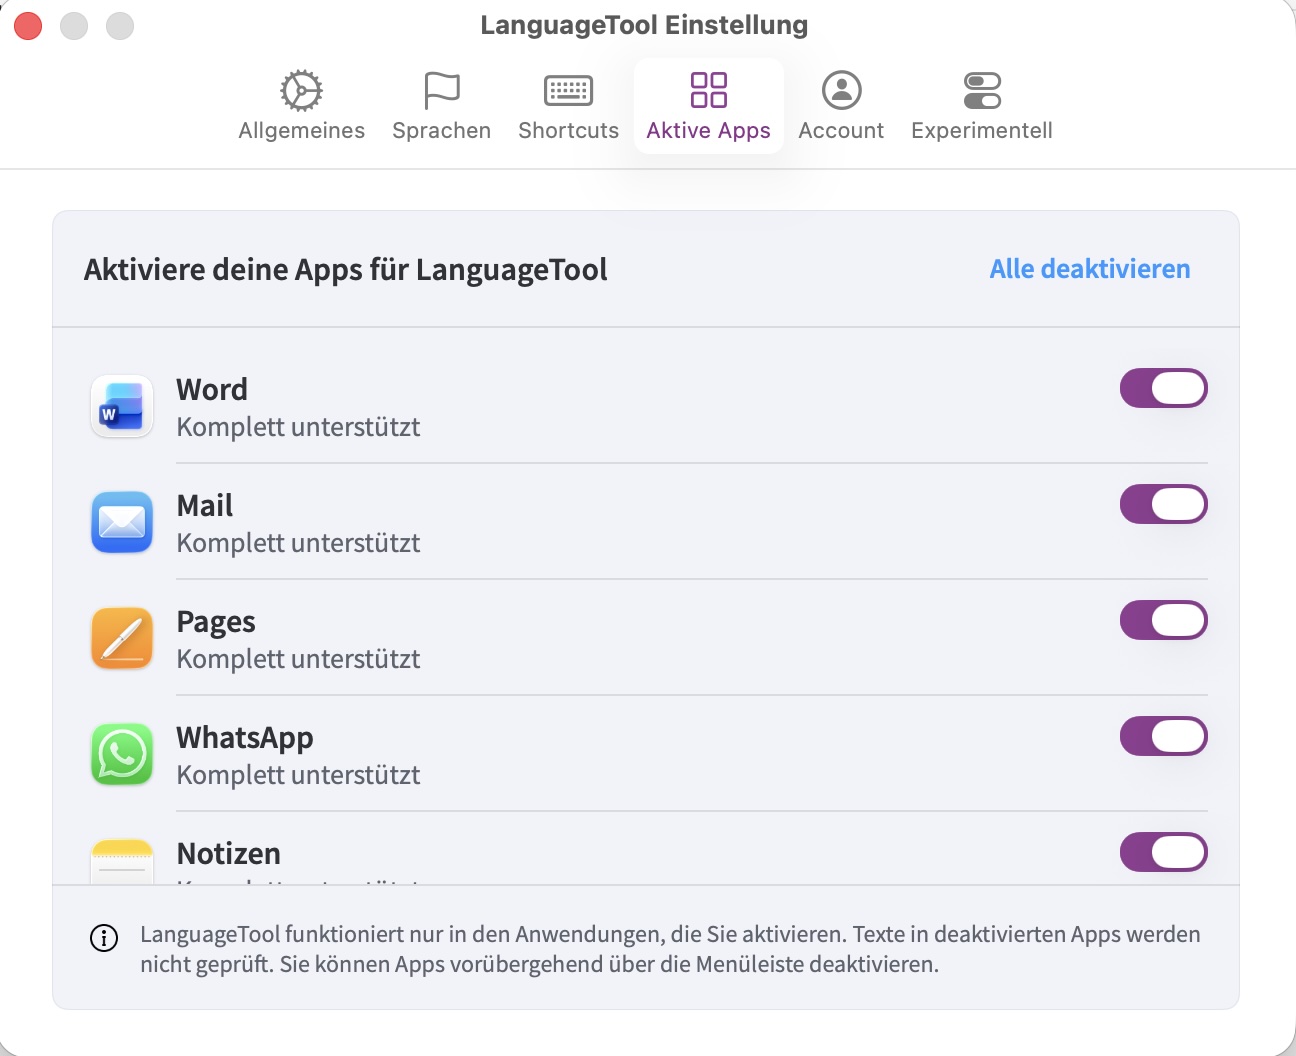Close the LanguageTool settings window
The image size is (1296, 1056).
click(28, 26)
